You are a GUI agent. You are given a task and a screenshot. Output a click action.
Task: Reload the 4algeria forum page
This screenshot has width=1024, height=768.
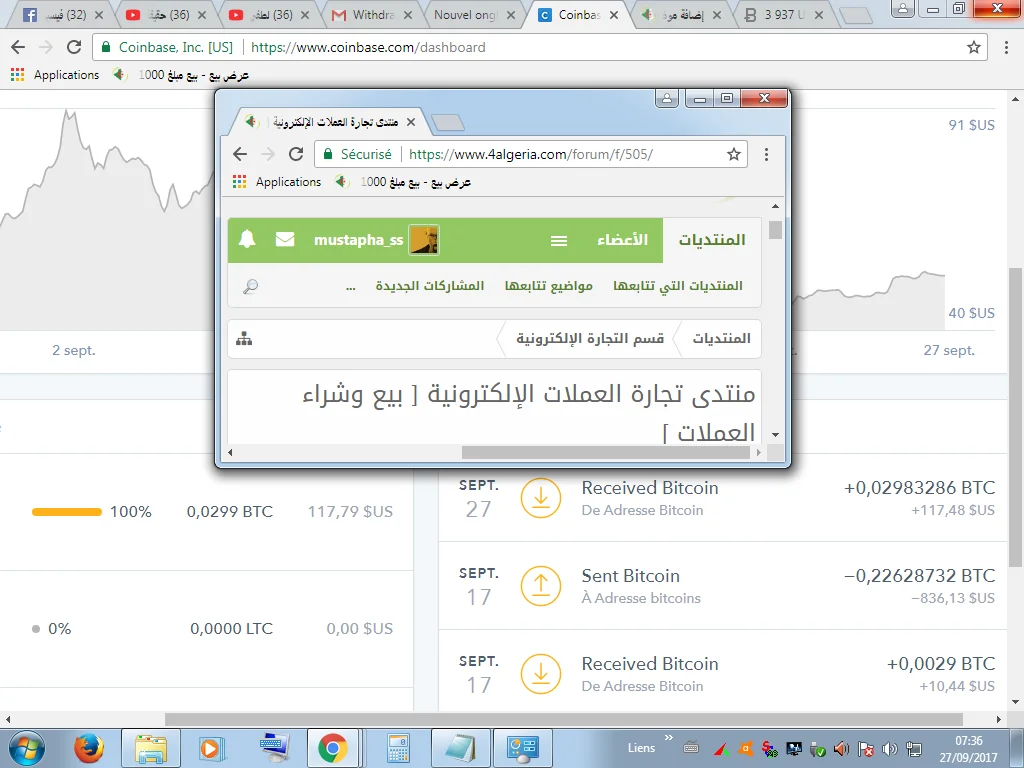click(295, 154)
